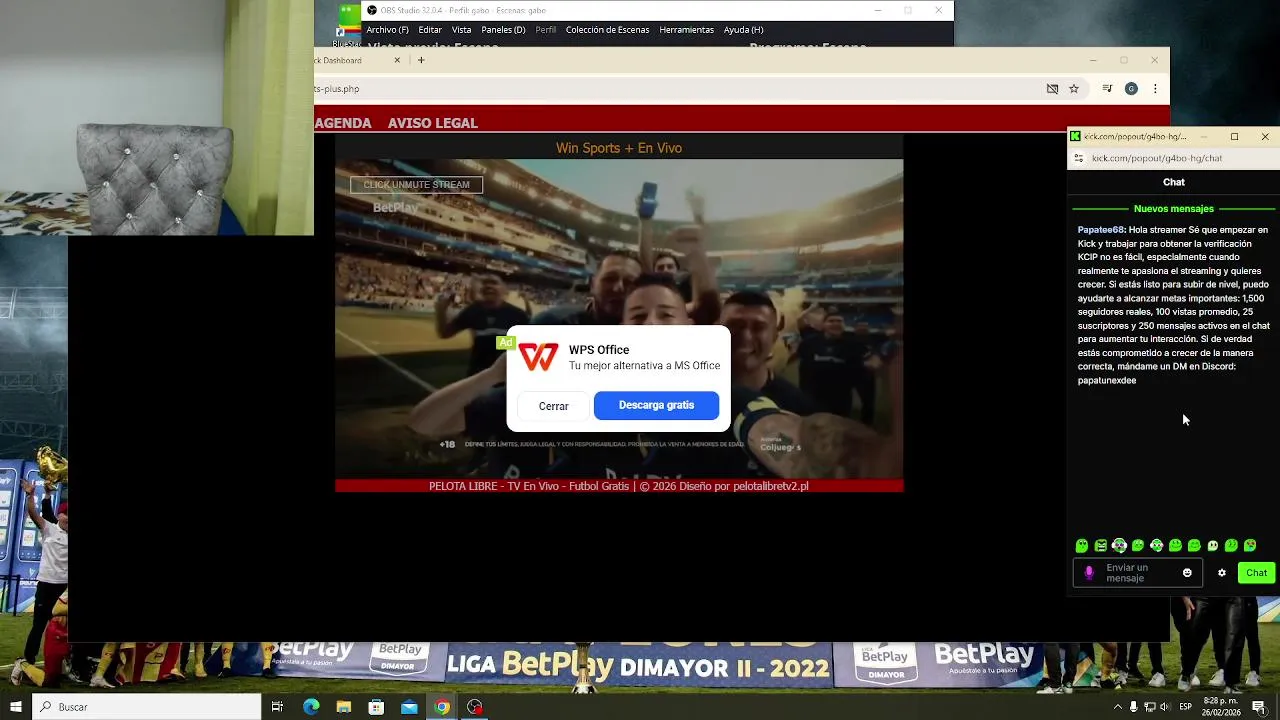
Task: Open pelotalibretv2.pl footer link text
Action: 771,486
